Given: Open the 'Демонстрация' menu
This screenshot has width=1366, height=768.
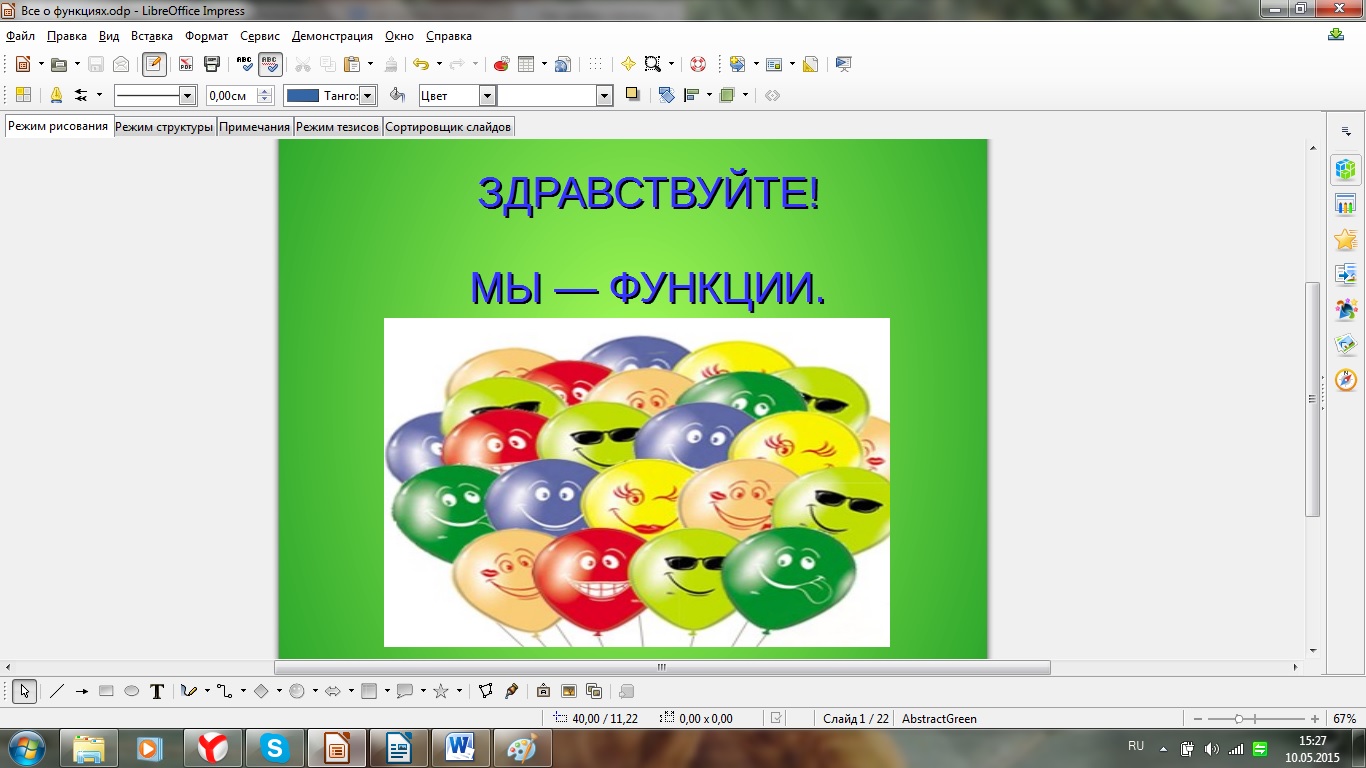Looking at the screenshot, I should click(332, 36).
